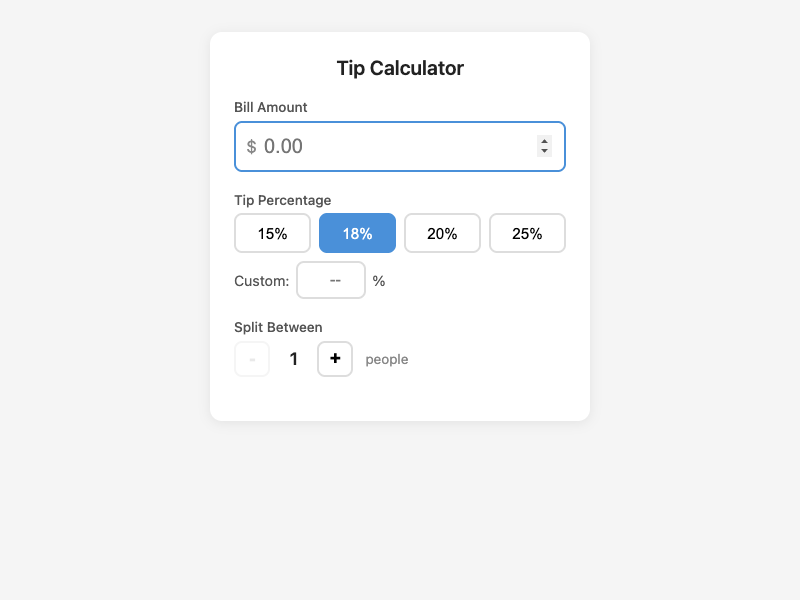The image size is (800, 600).
Task: Click the Custom label
Action: [x=261, y=281]
